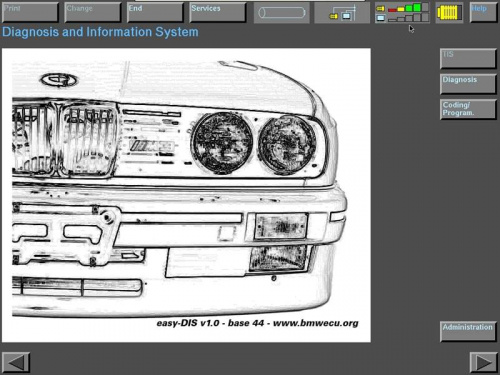The height and width of the screenshot is (375, 500).
Task: Go back with the left arrow
Action: coord(16,362)
